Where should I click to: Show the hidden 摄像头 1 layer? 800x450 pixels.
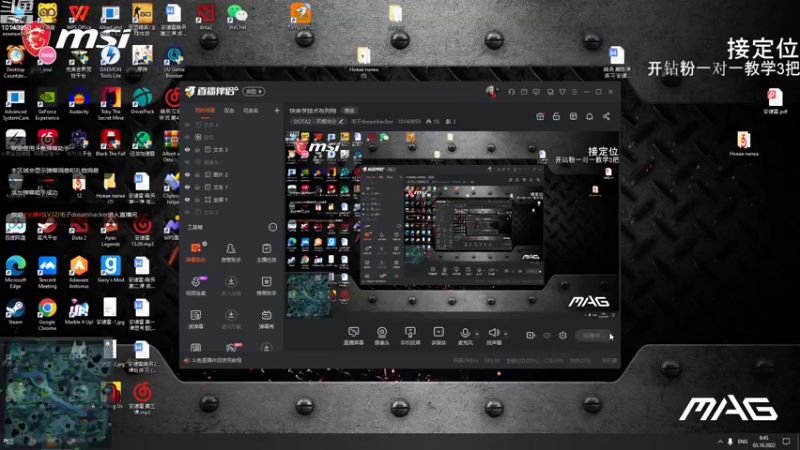click(187, 162)
